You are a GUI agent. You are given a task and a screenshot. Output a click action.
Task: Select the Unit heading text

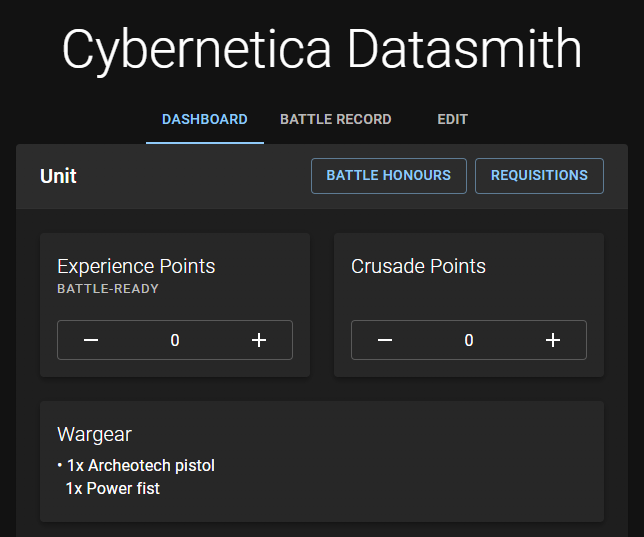click(x=58, y=176)
